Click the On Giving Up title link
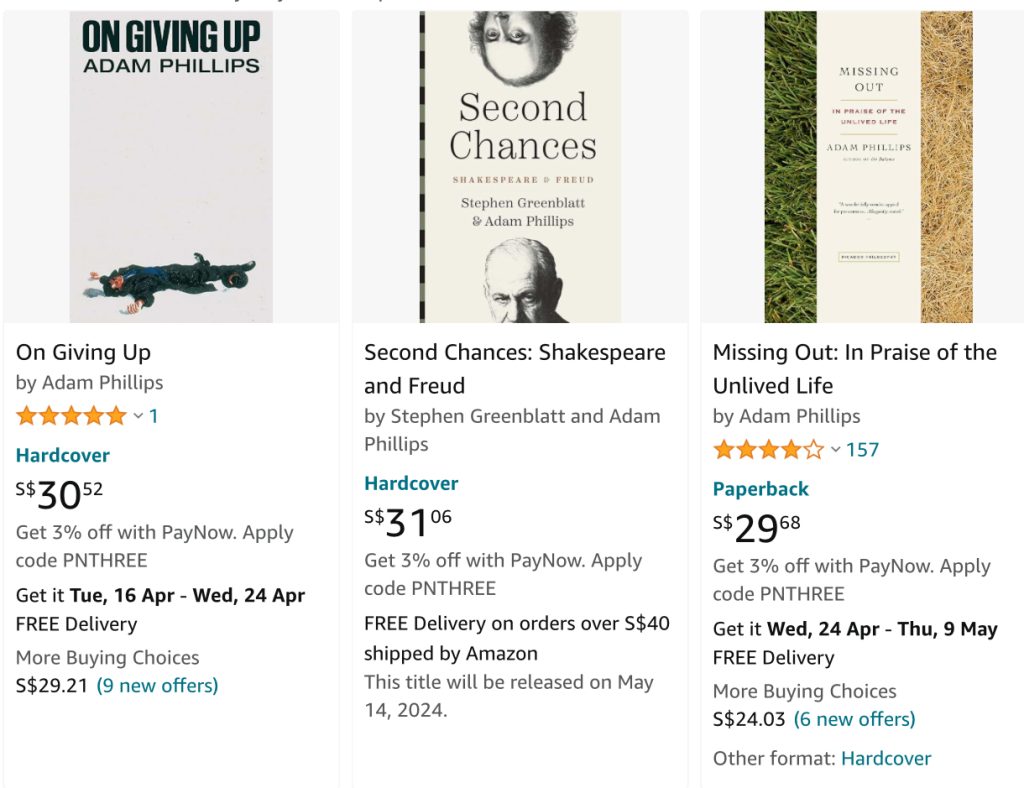Image resolution: width=1024 pixels, height=788 pixels. coord(84,352)
